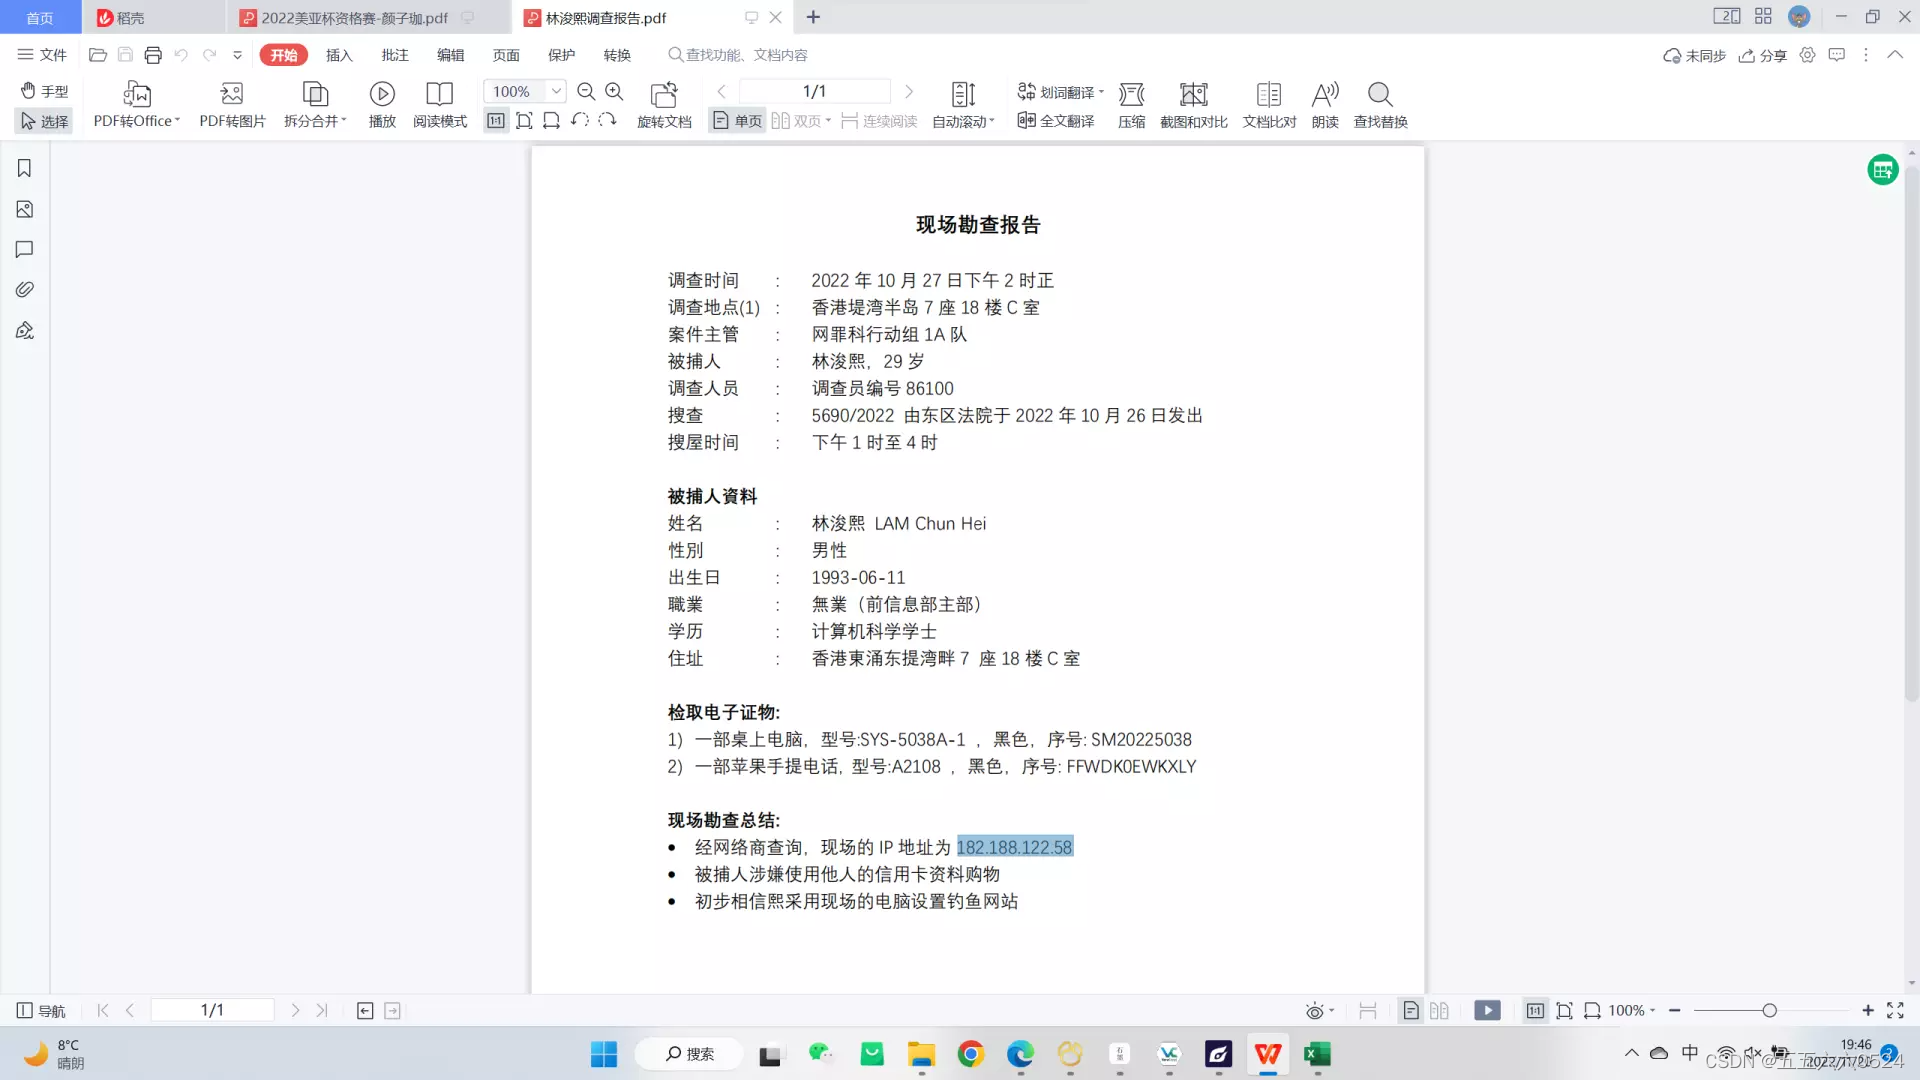Switch to the 2022美亚杯资格赛 PDF tab
Viewport: 1920px width, 1080px height.
(354, 18)
